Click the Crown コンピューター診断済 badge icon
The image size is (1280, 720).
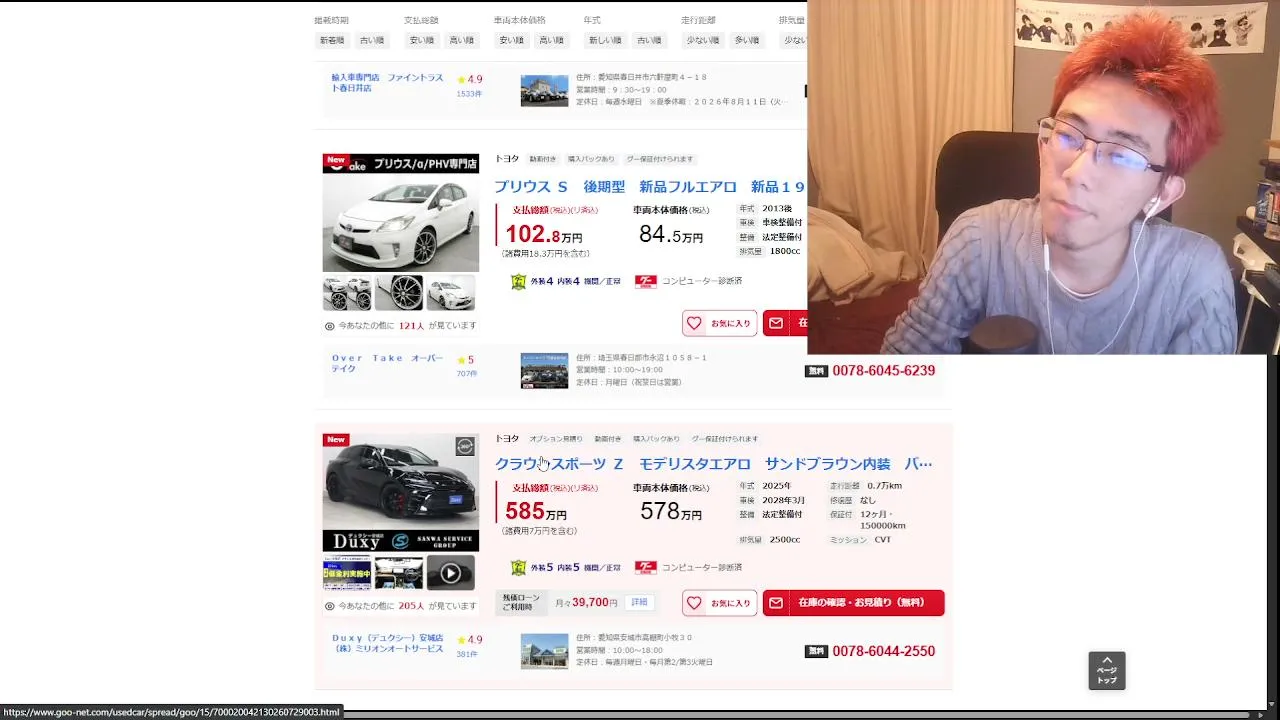coord(645,568)
